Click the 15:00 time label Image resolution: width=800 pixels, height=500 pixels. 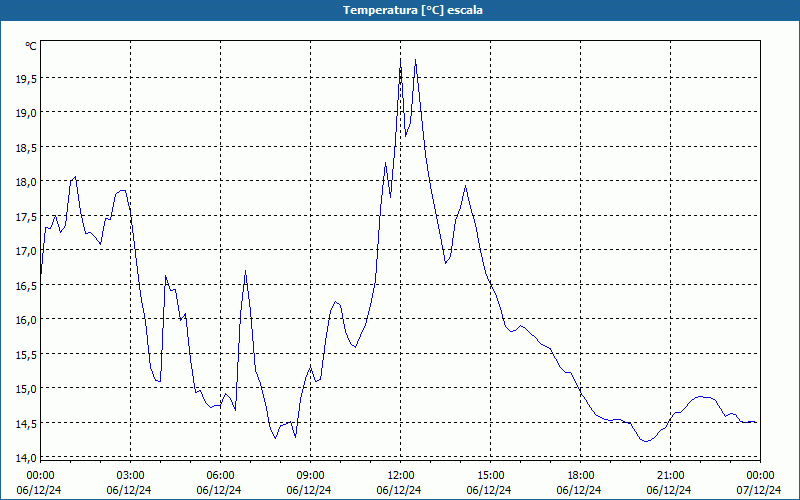[490, 476]
